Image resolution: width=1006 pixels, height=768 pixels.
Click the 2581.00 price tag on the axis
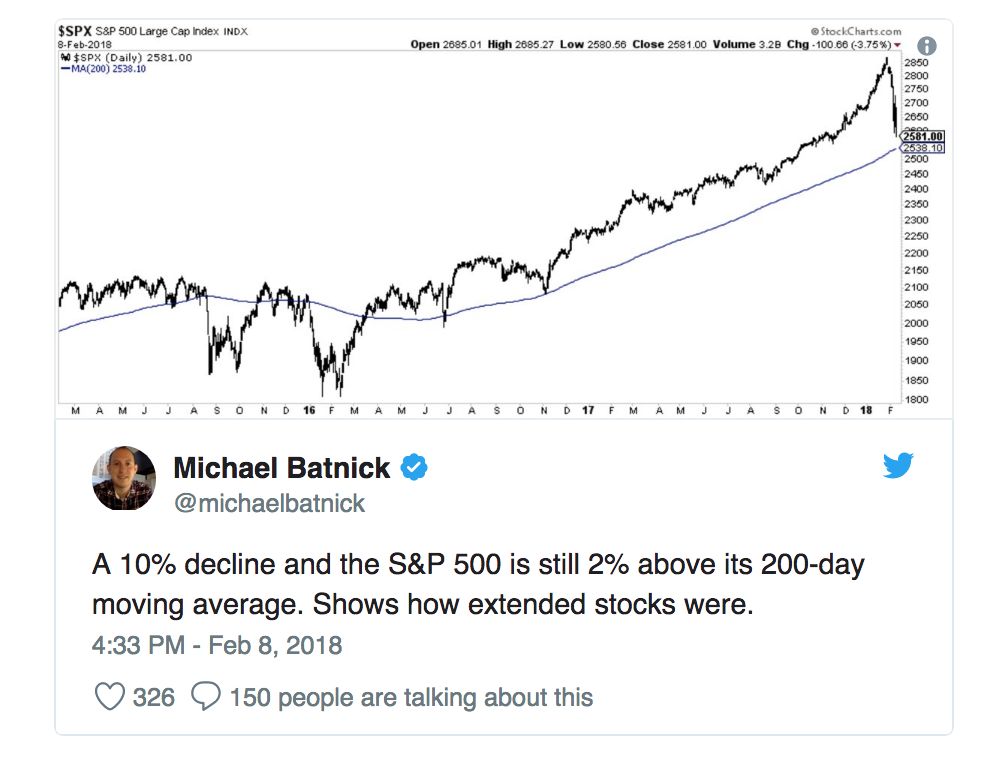pos(922,136)
